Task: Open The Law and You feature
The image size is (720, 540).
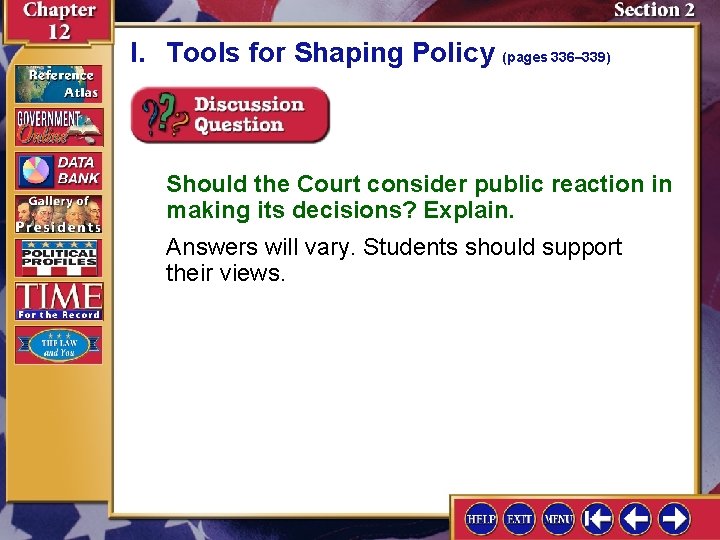Action: [58, 345]
